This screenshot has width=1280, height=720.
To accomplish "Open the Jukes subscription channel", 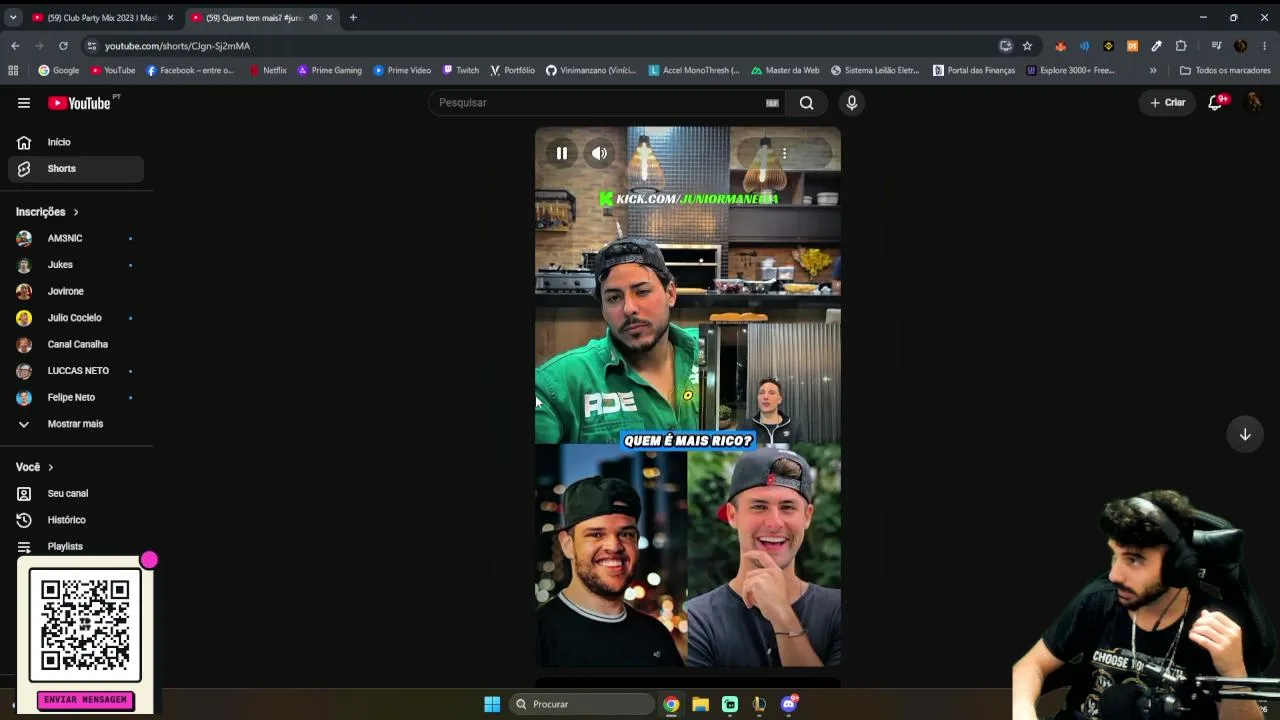I will pyautogui.click(x=76, y=265).
